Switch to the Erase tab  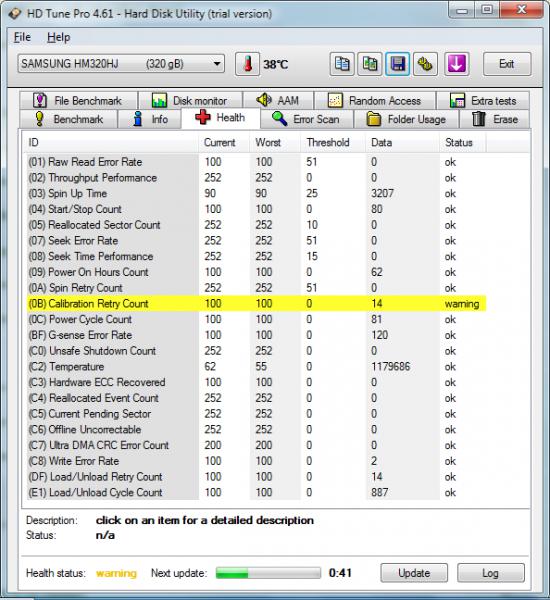495,119
